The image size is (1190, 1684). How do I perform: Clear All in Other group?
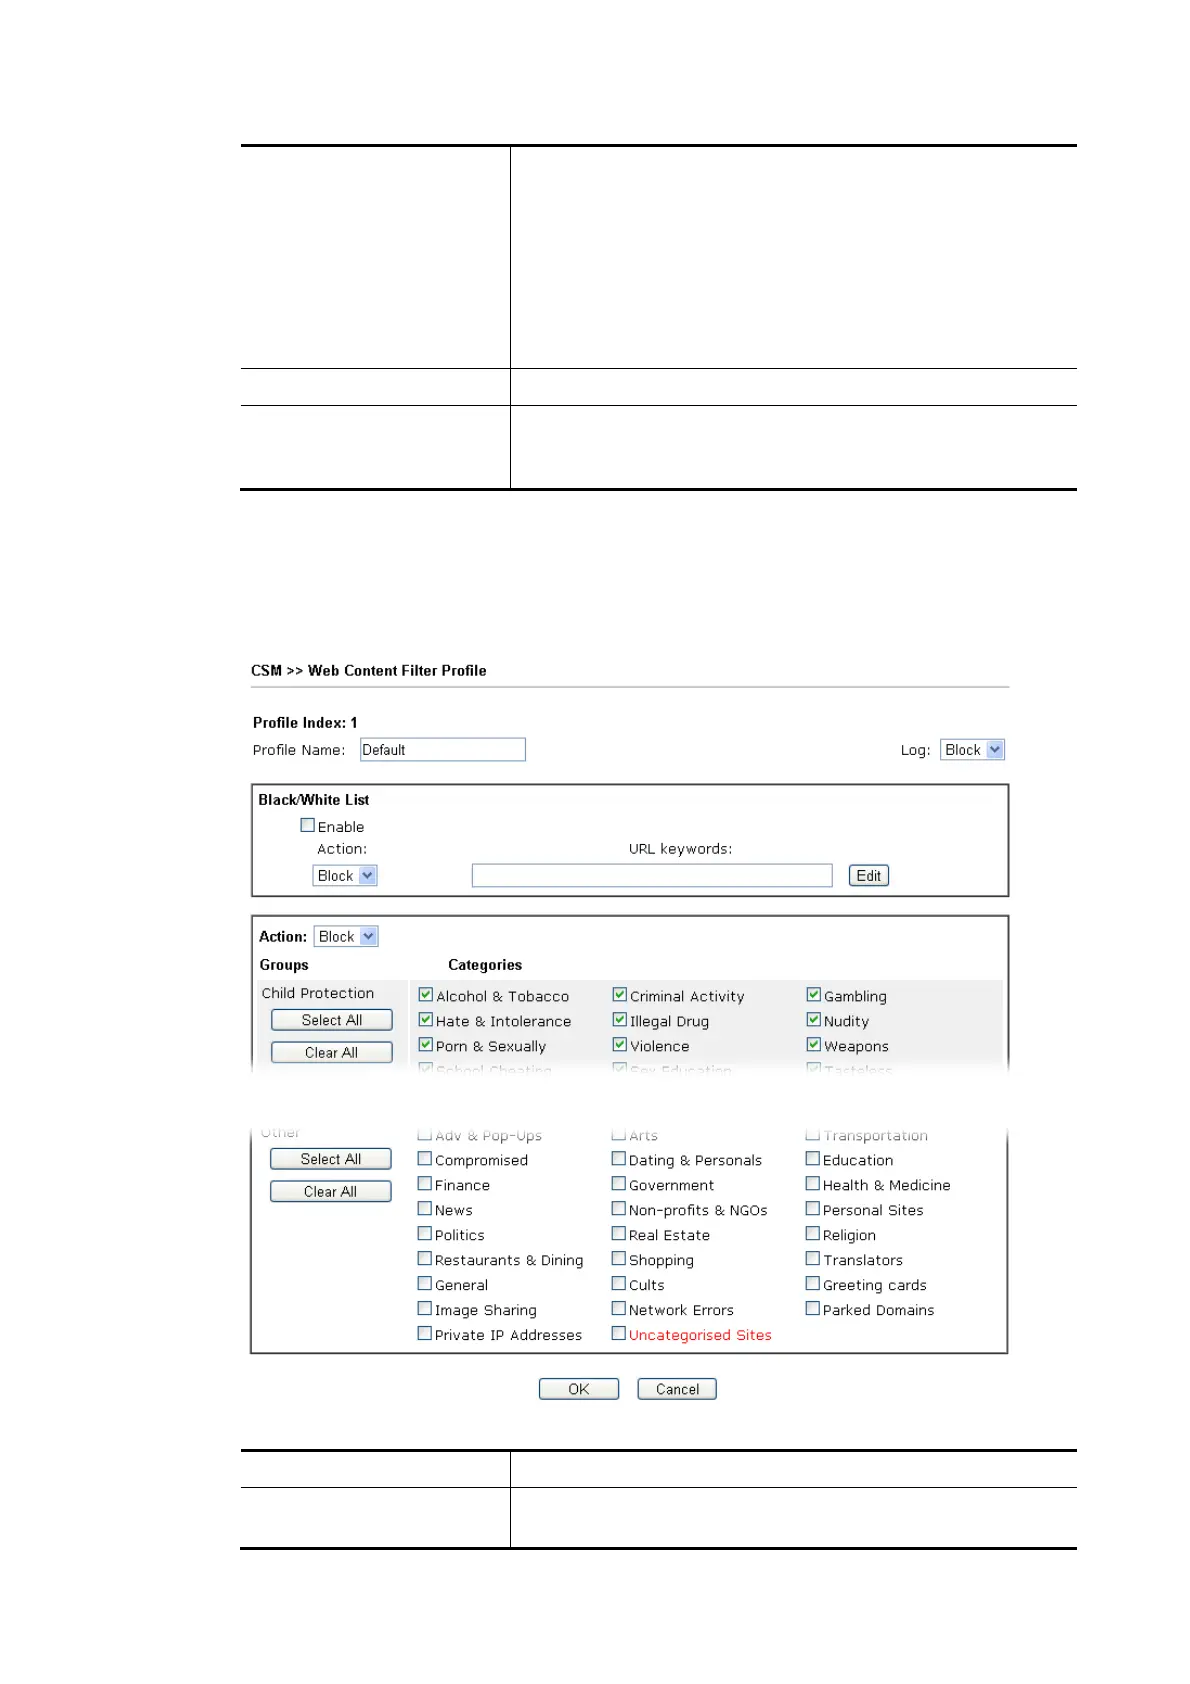(331, 1192)
